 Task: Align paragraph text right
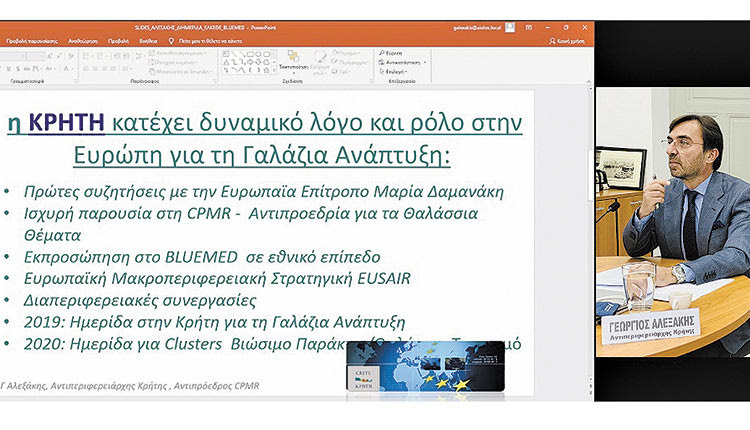click(104, 69)
